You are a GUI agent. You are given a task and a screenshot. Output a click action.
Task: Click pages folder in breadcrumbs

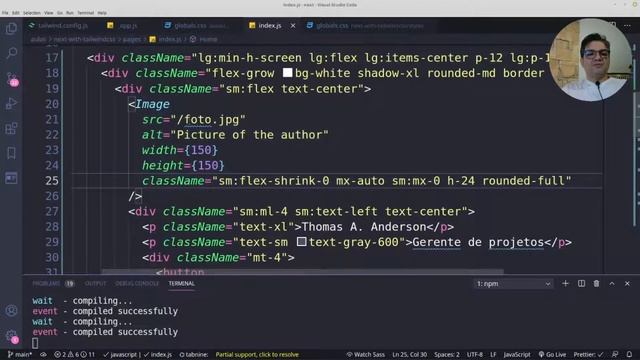[132, 40]
